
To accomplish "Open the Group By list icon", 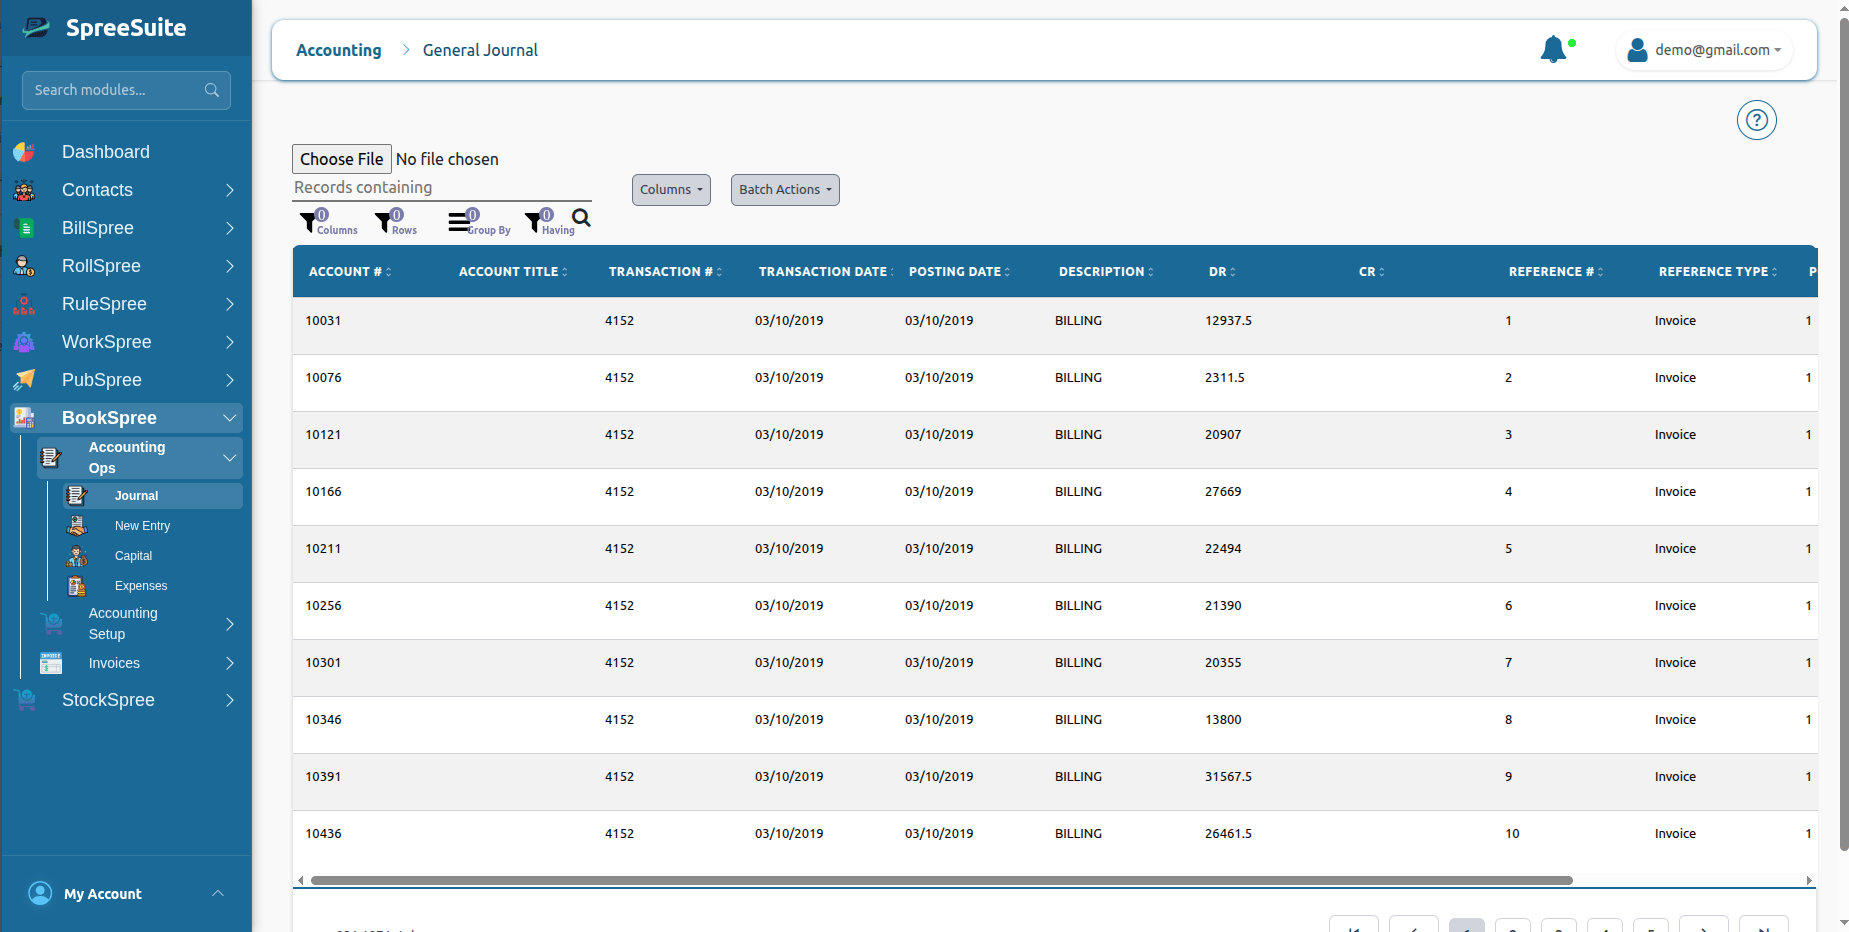I will click(x=458, y=222).
